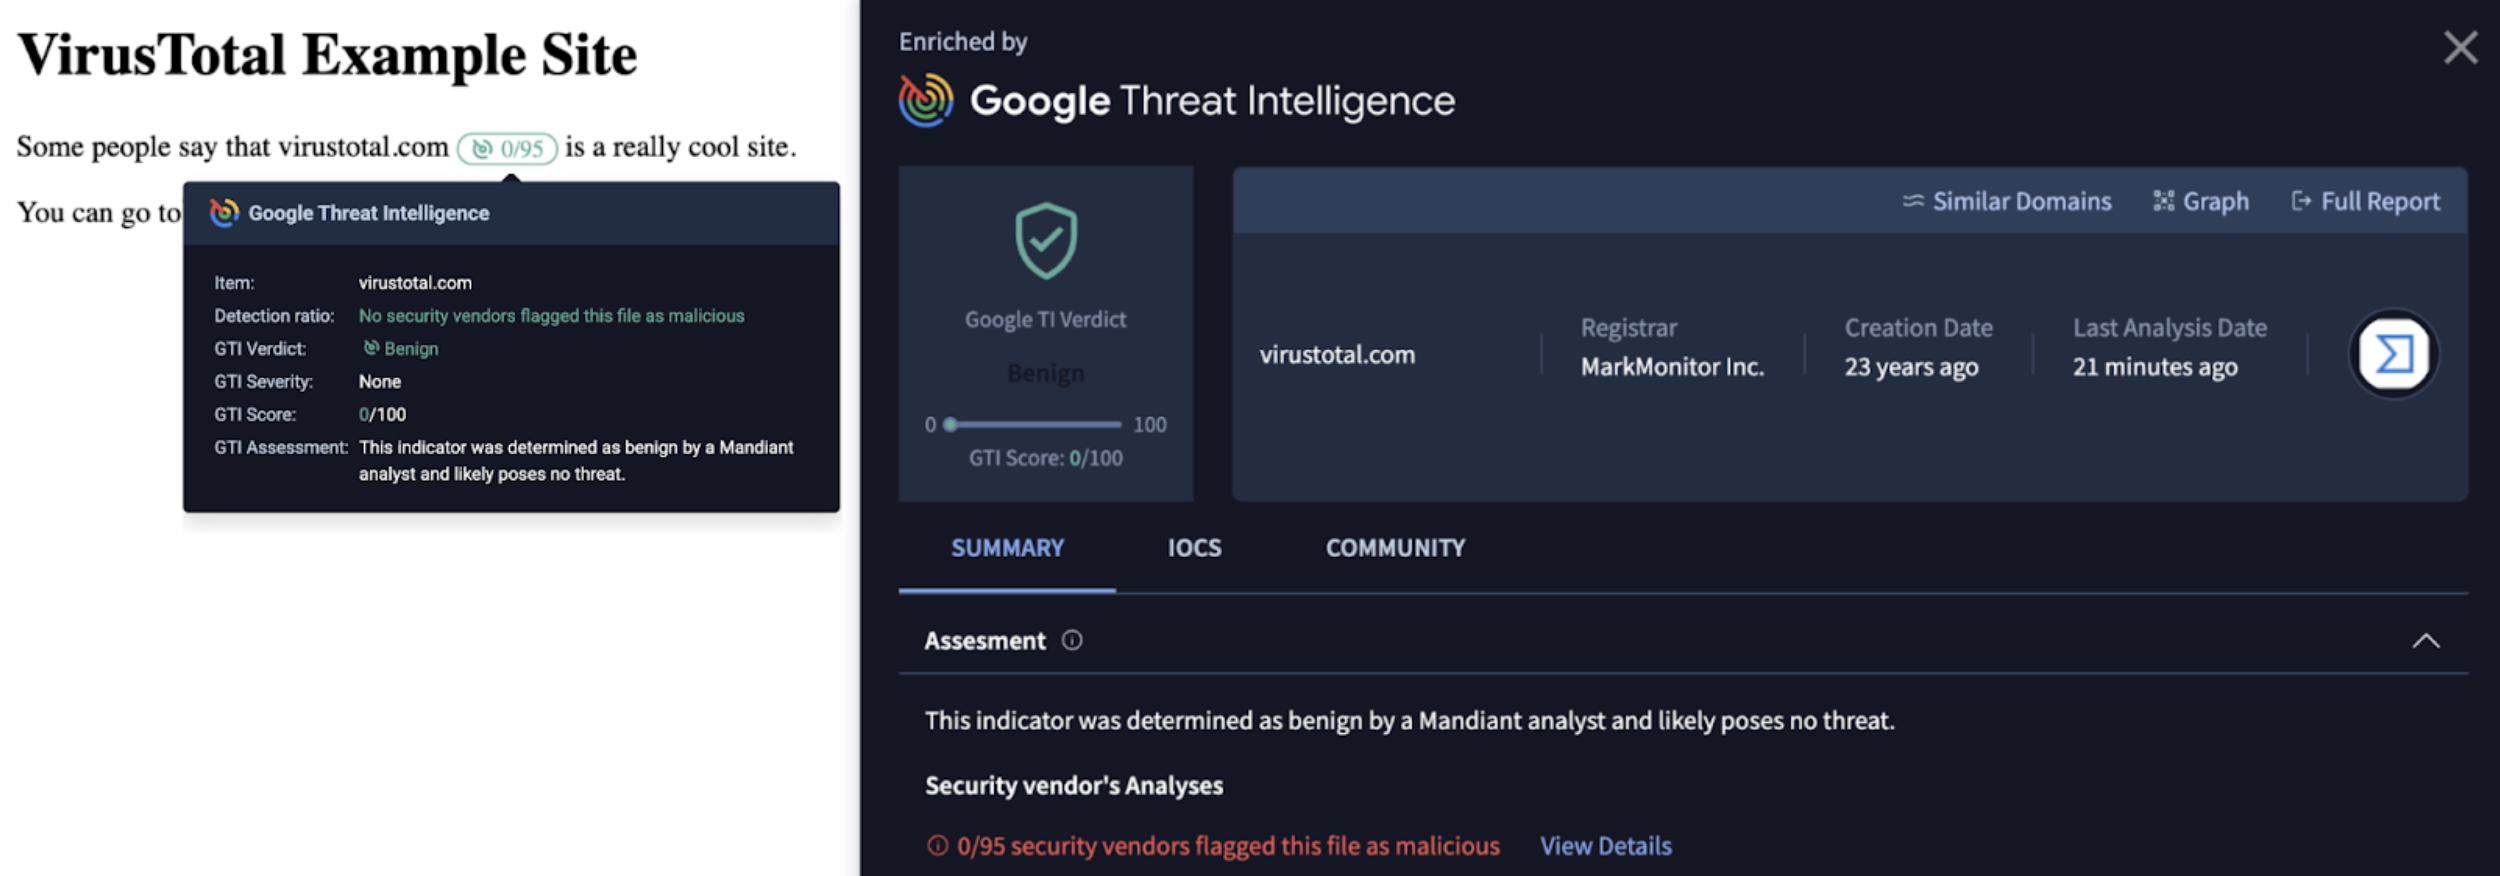The image size is (2500, 876).
Task: Switch to the COMMUNITY tab
Action: (x=1395, y=548)
